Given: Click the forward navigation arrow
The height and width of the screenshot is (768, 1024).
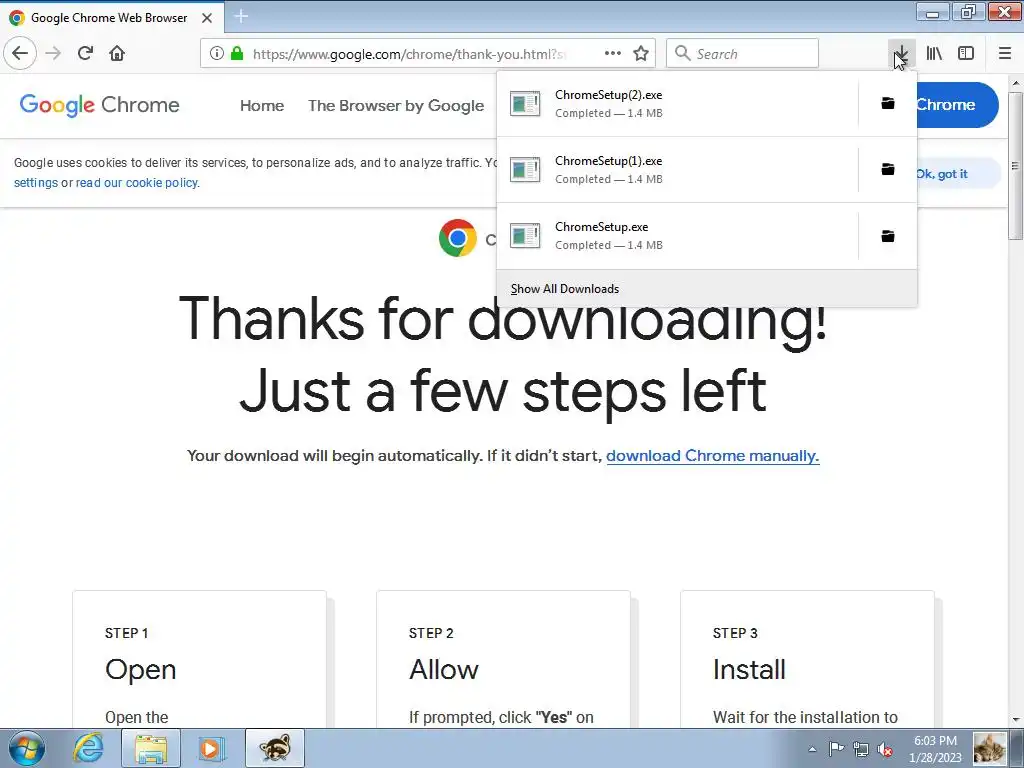Looking at the screenshot, I should pyautogui.click(x=54, y=53).
